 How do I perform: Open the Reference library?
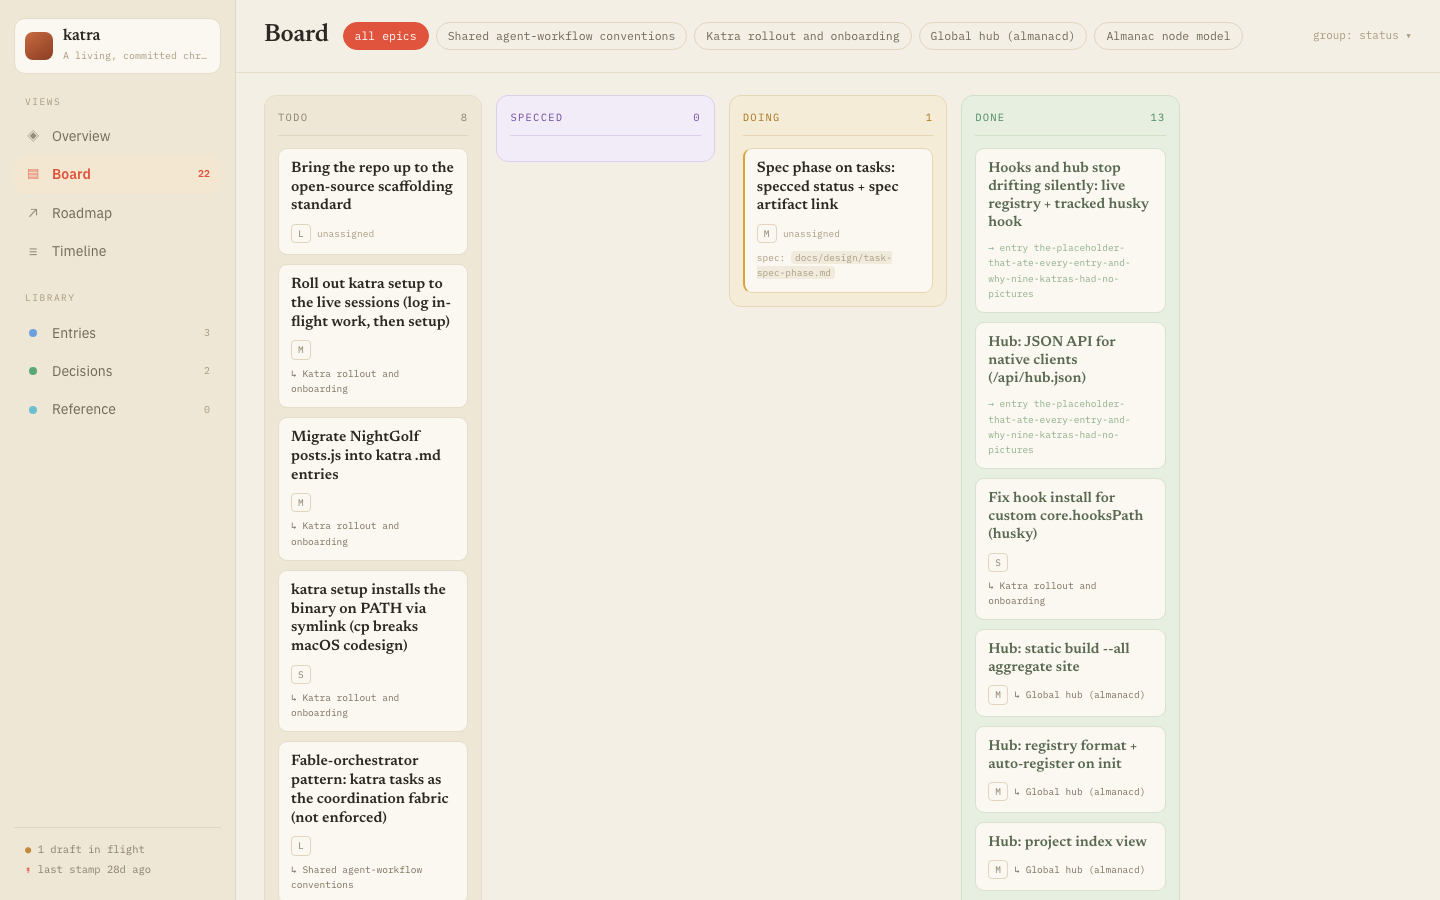point(117,409)
